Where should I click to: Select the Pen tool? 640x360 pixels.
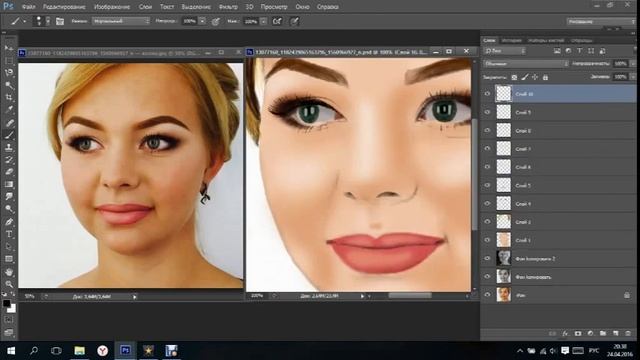pos(9,222)
